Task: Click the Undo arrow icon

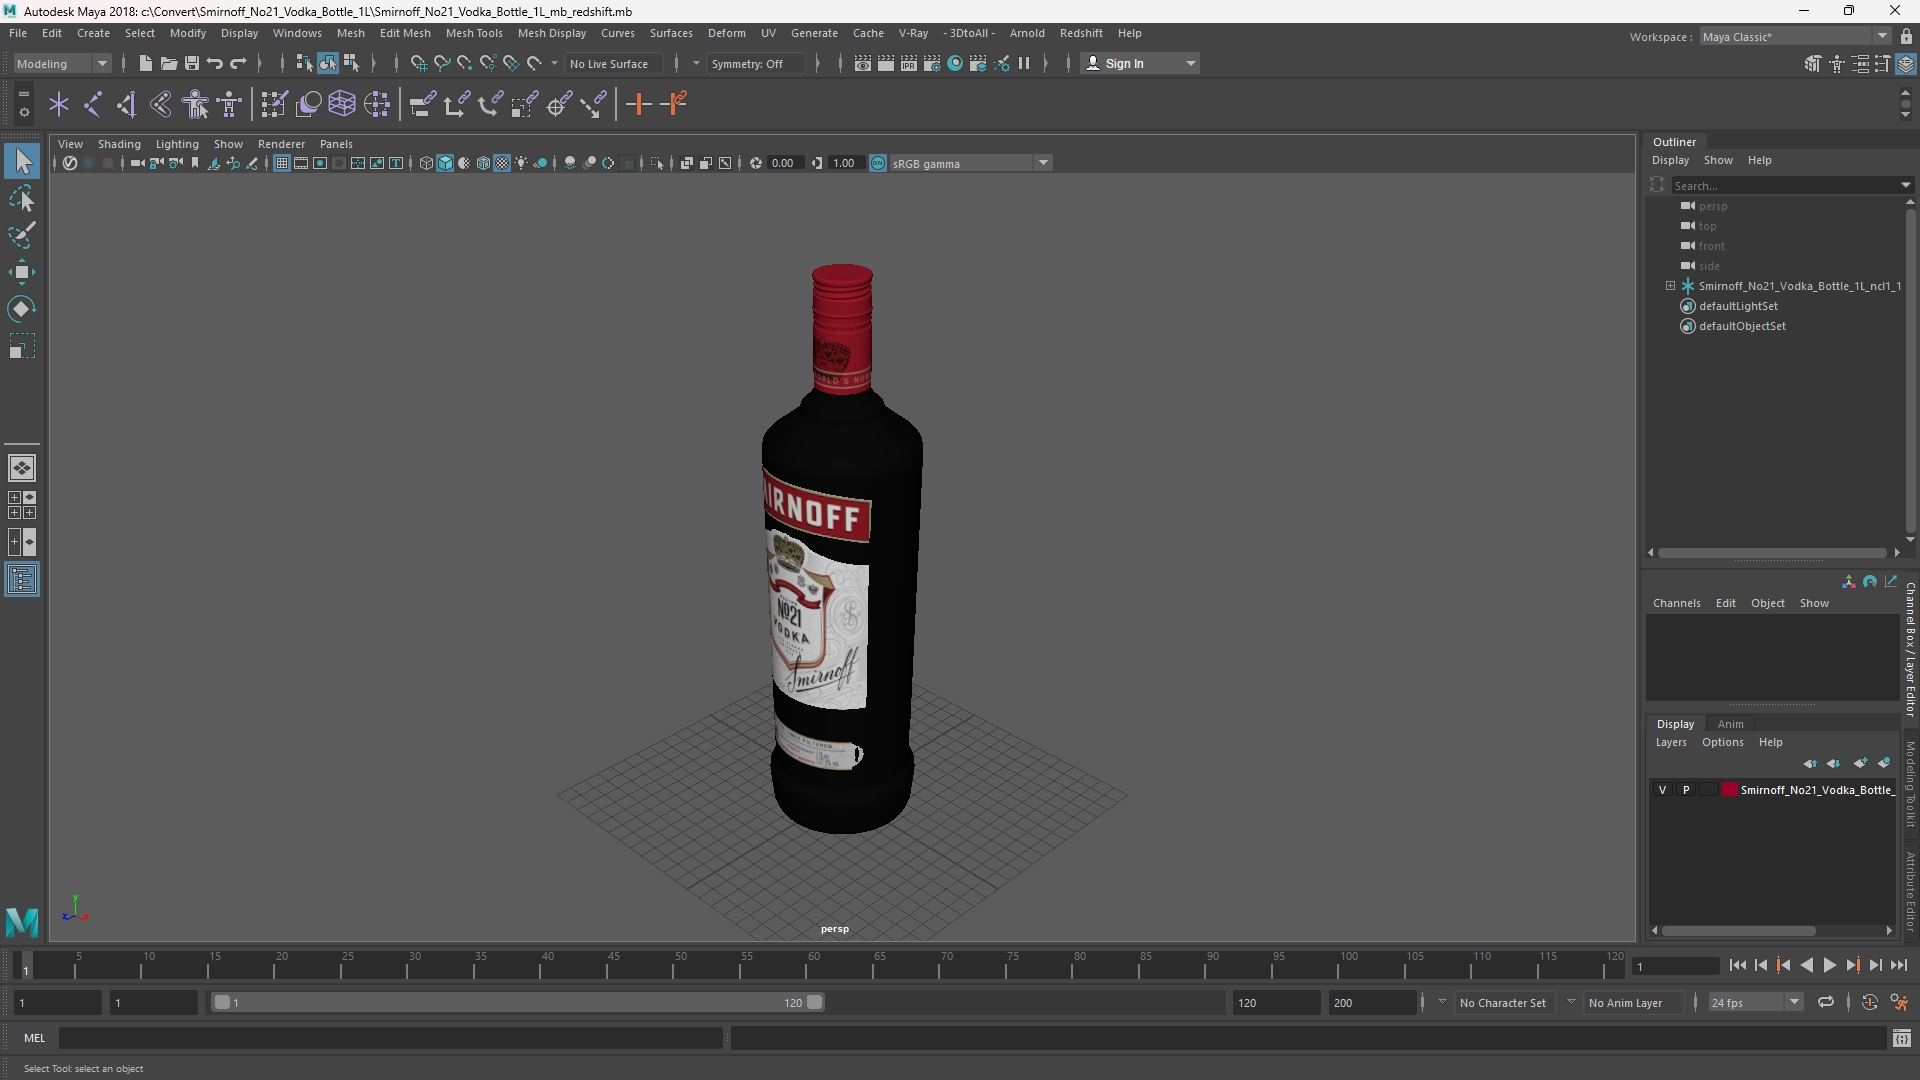Action: point(214,63)
